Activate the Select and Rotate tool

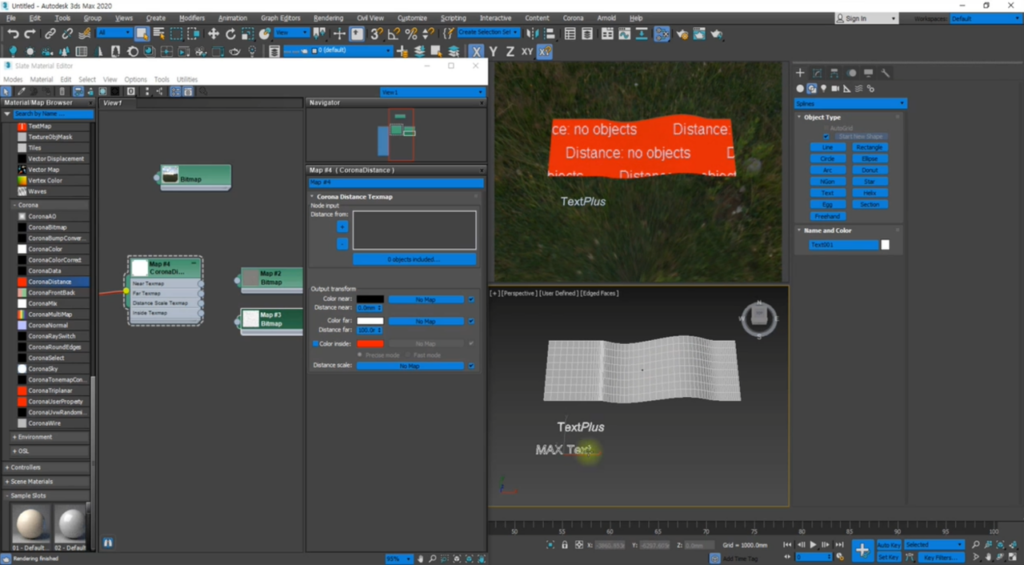[231, 34]
